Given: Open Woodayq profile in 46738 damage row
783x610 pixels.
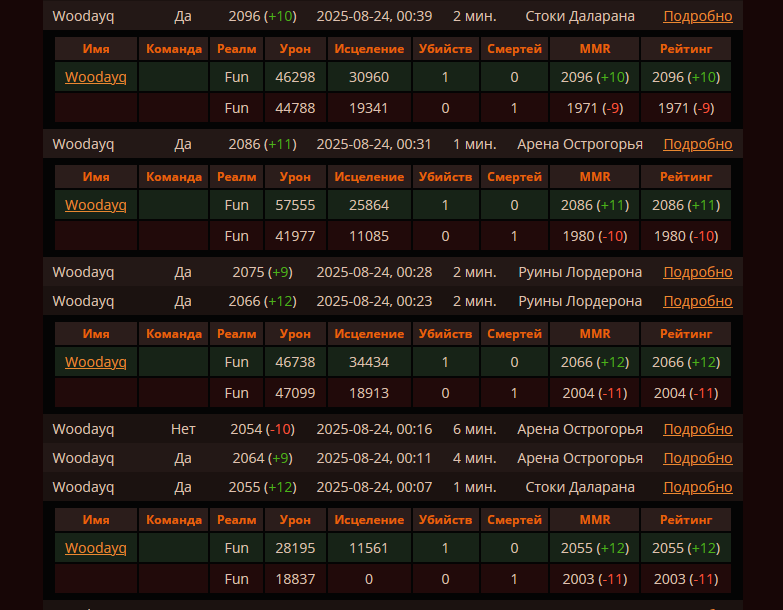Looking at the screenshot, I should click(x=95, y=362).
